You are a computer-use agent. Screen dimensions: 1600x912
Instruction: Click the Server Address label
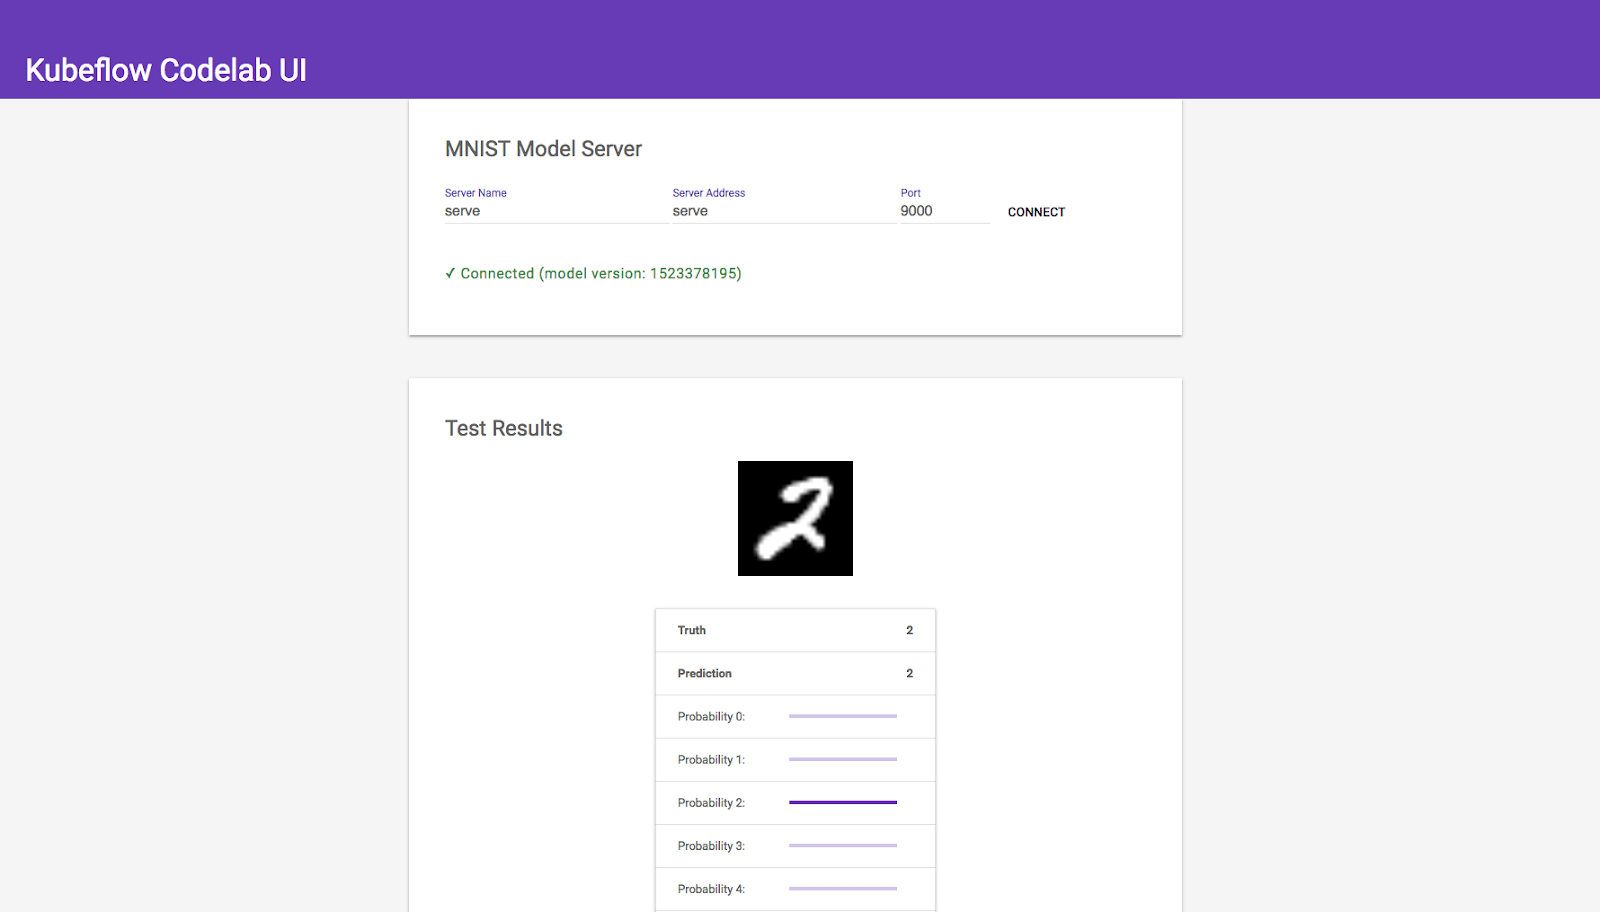(x=709, y=193)
